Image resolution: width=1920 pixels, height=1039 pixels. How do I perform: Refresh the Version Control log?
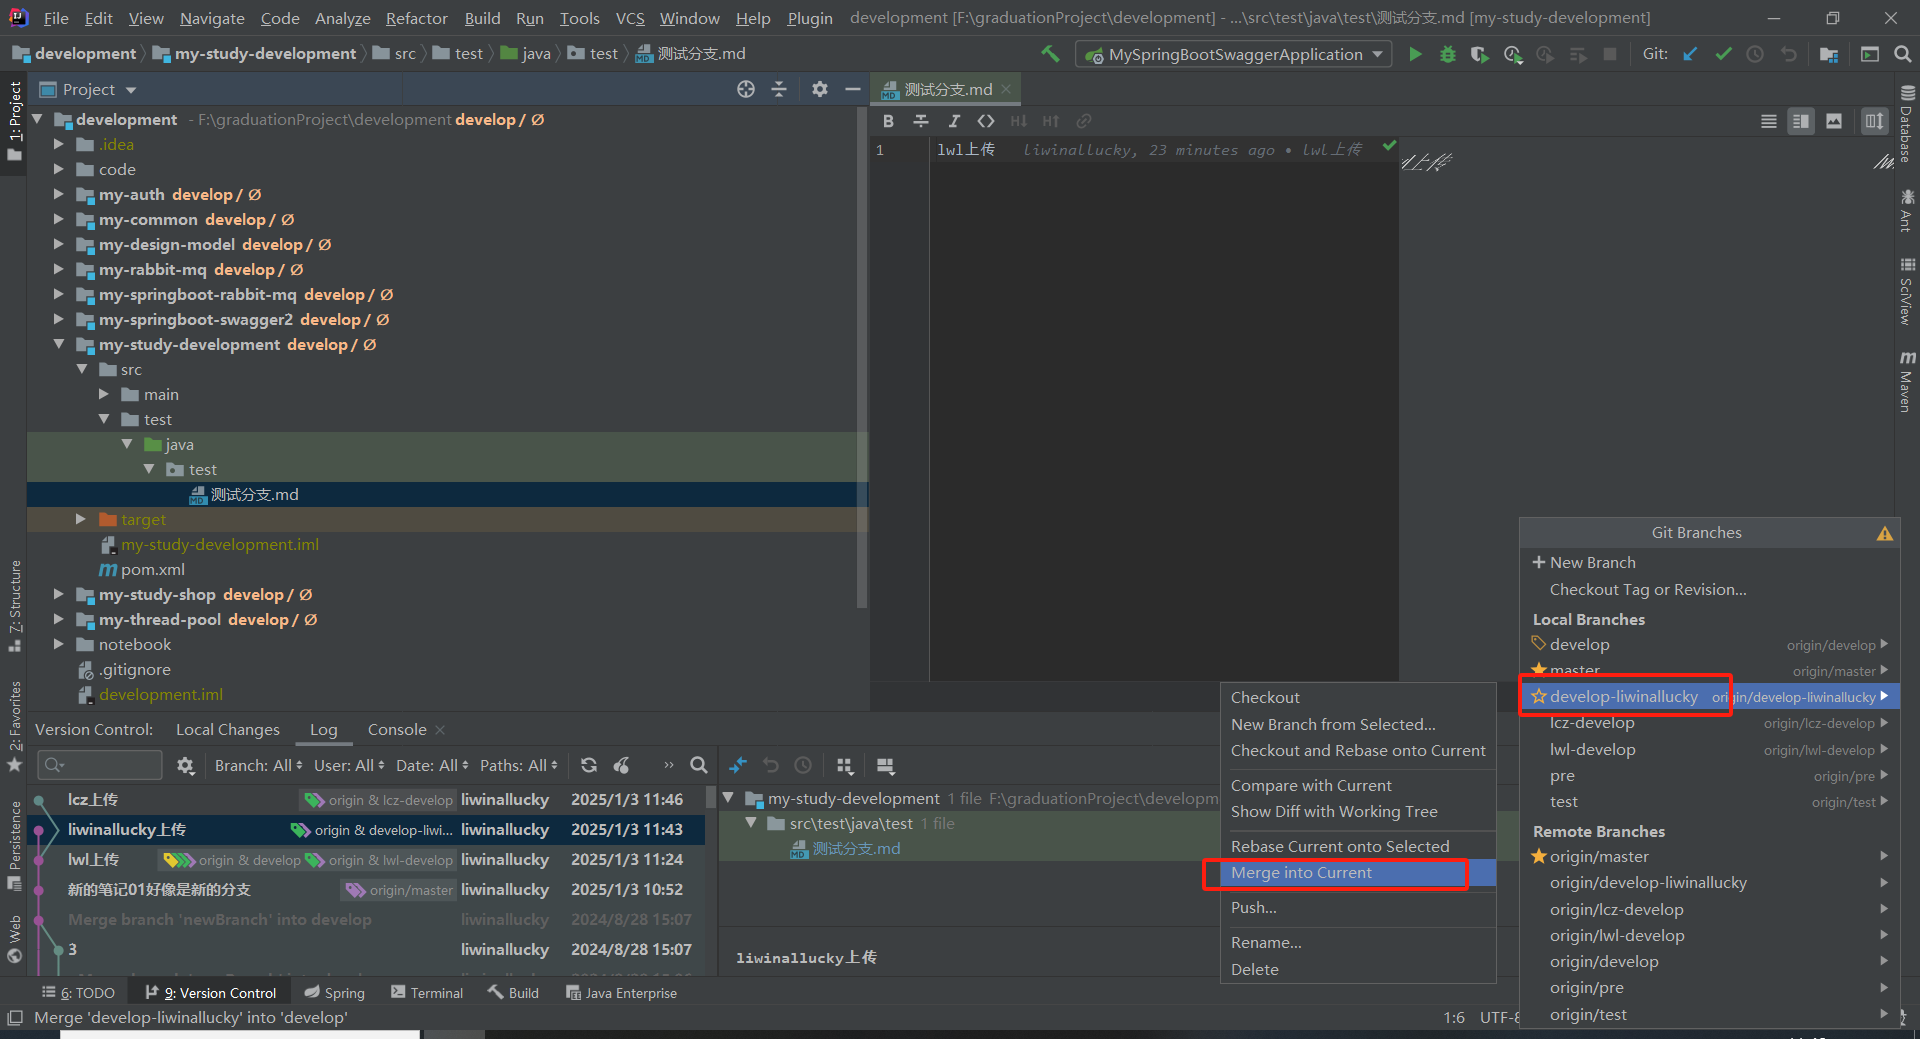[589, 765]
